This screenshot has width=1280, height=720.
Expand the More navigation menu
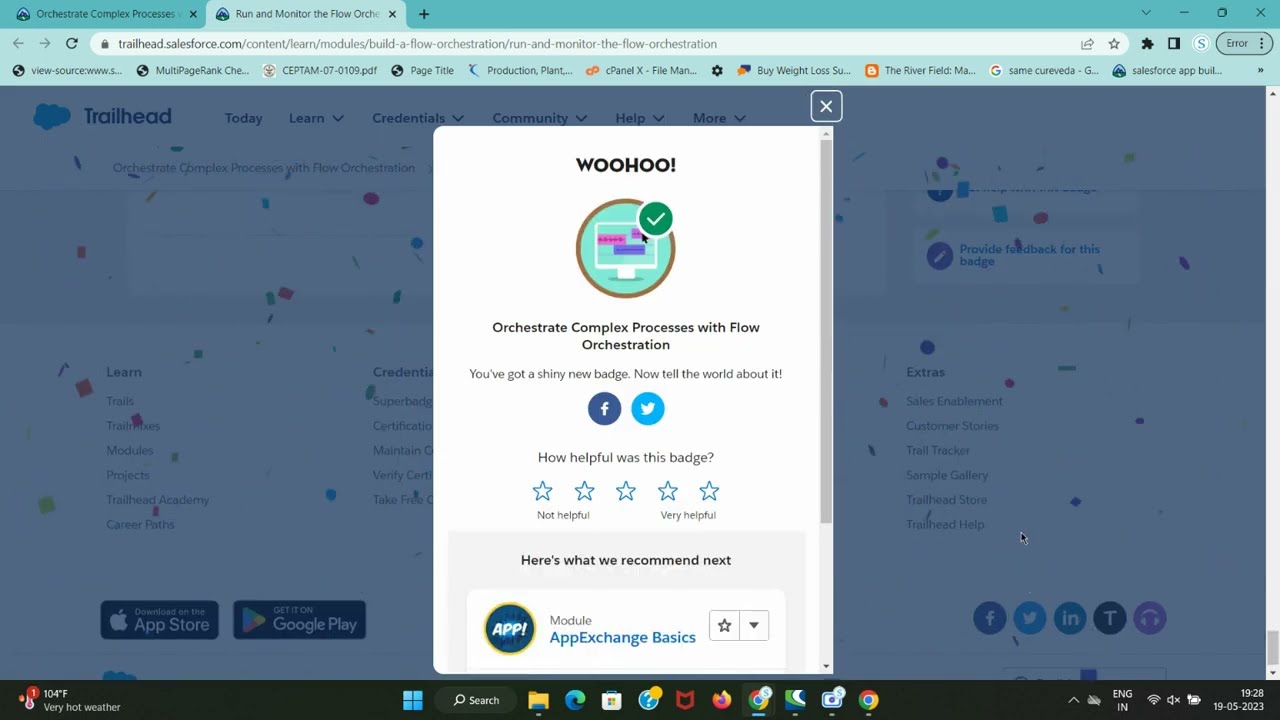point(719,118)
